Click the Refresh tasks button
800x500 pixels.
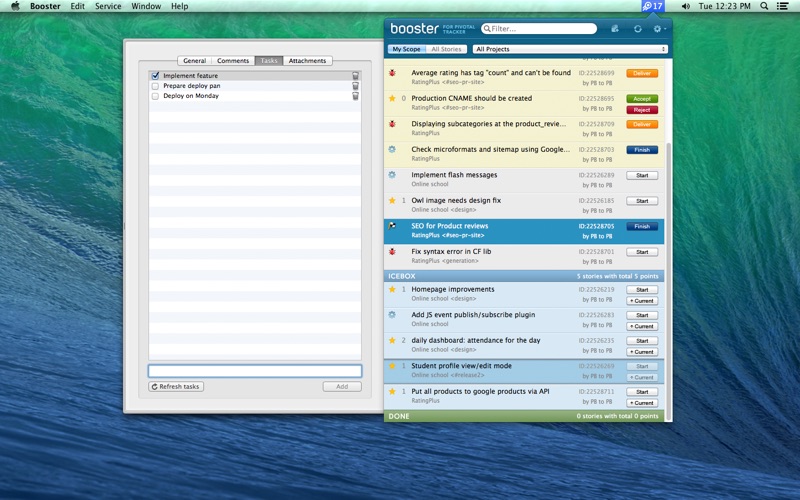point(176,387)
